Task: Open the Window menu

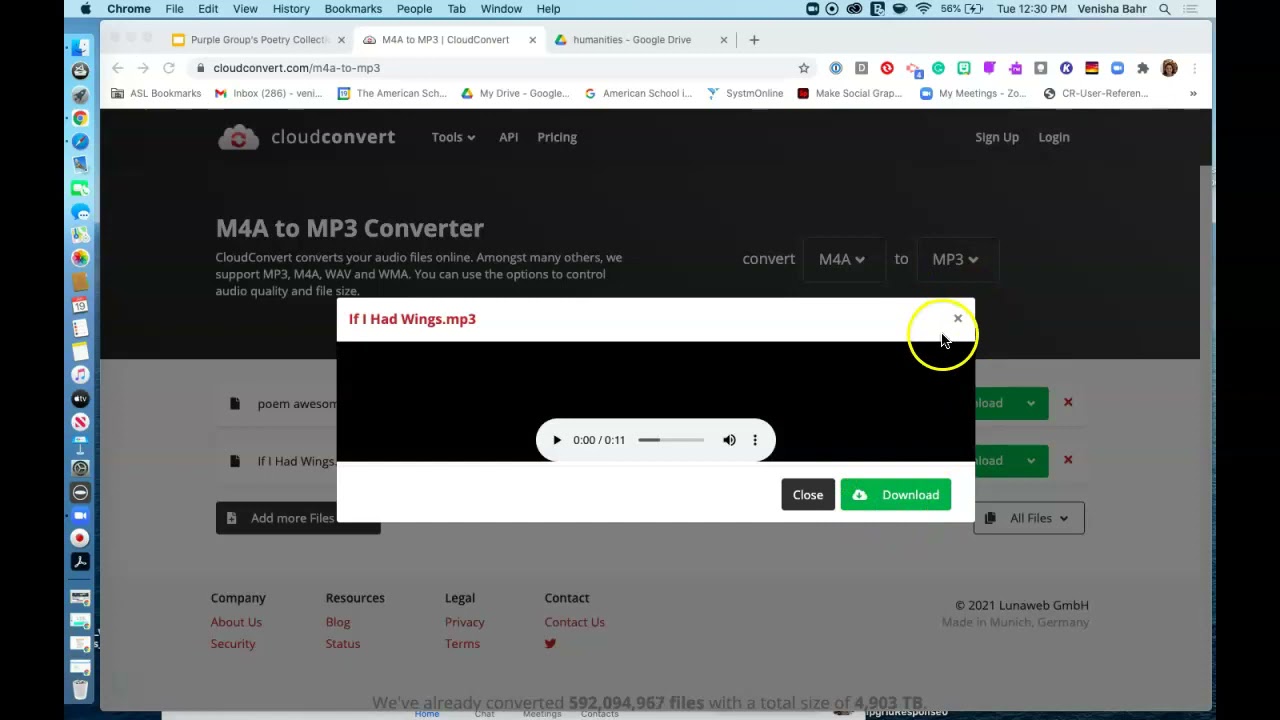Action: coord(501,9)
